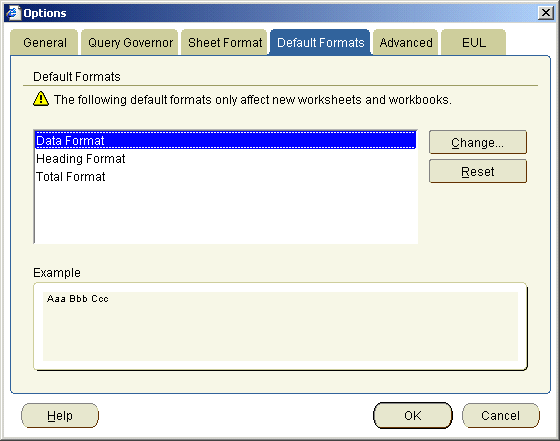Cancel the Options dialog

pos(500,416)
